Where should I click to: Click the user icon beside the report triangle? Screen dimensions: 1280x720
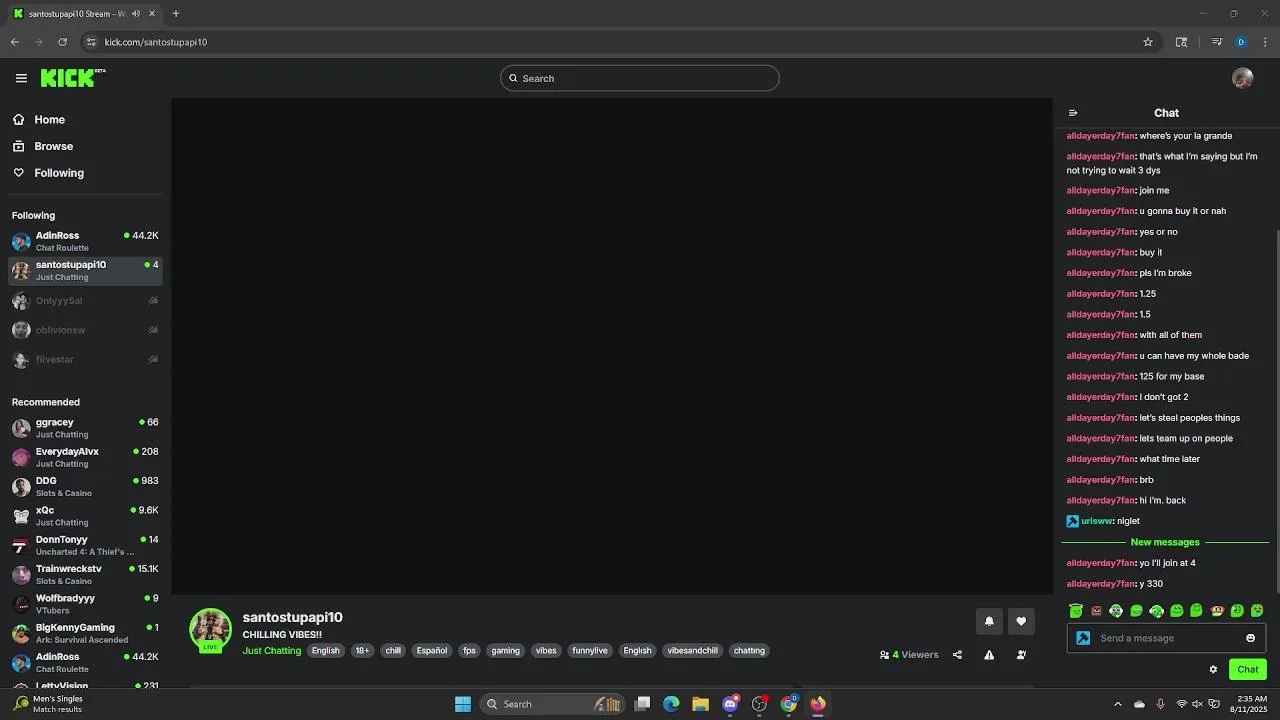pyautogui.click(x=1021, y=655)
